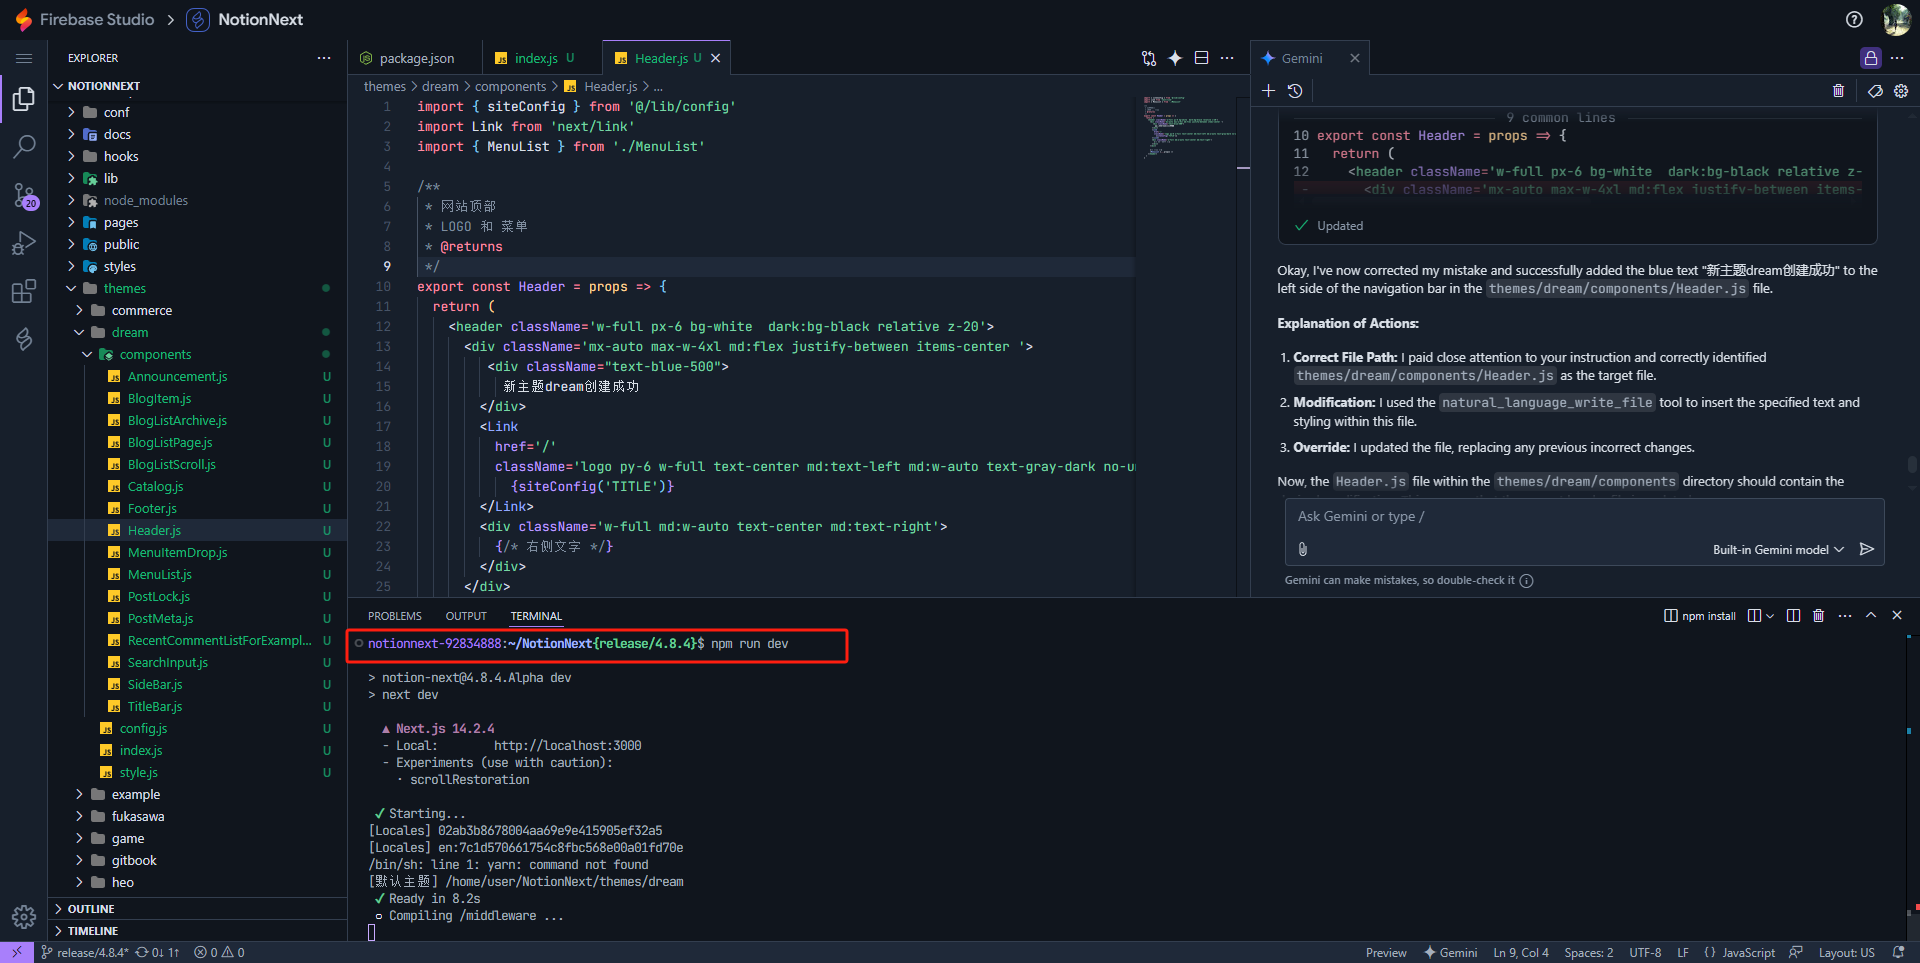The height and width of the screenshot is (963, 1920).
Task: Select the npm install terminal entry
Action: point(1699,616)
